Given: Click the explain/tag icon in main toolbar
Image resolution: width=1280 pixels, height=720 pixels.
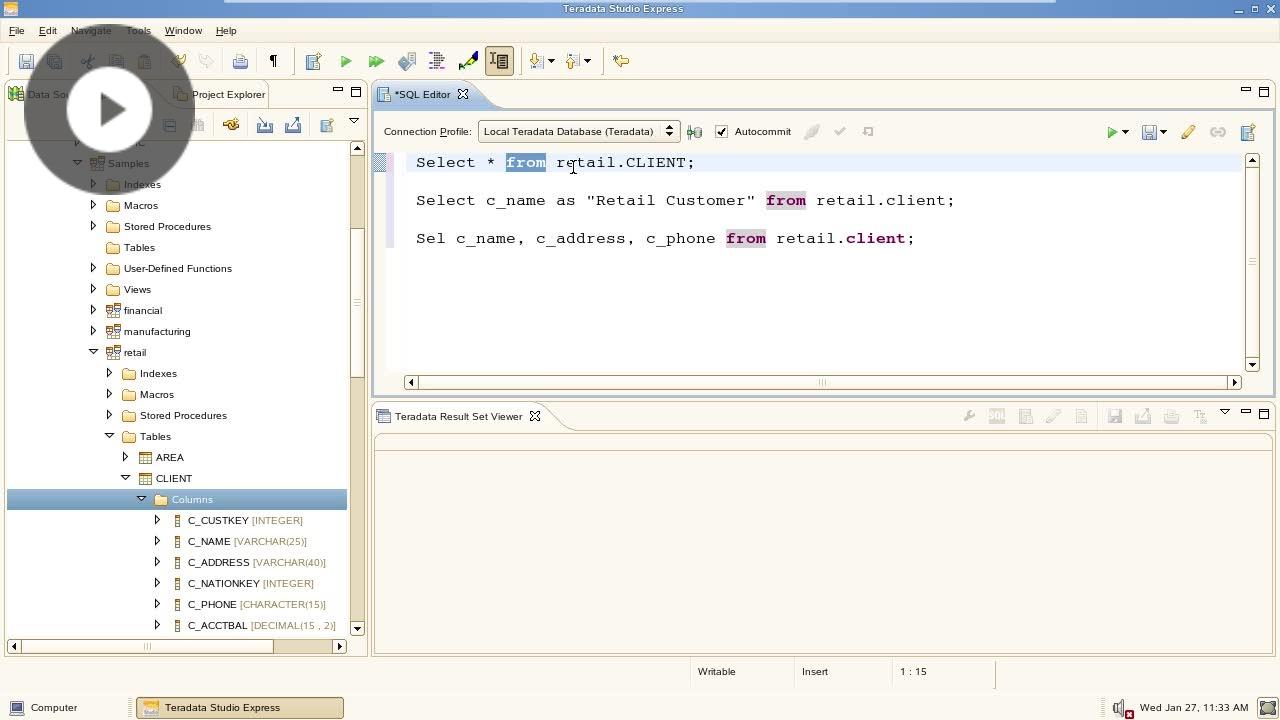Looking at the screenshot, I should [407, 61].
